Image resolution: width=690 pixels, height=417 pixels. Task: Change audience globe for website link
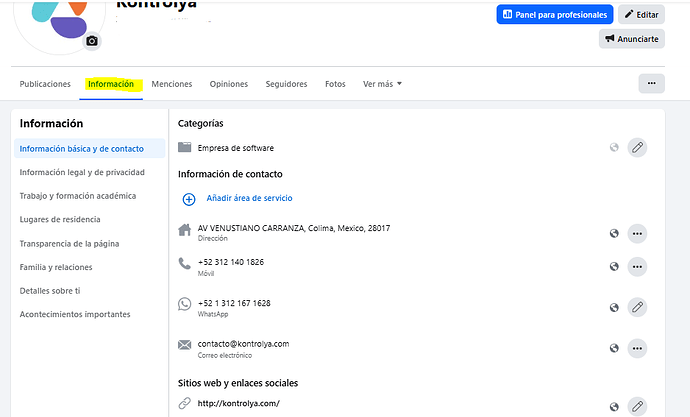(x=614, y=407)
